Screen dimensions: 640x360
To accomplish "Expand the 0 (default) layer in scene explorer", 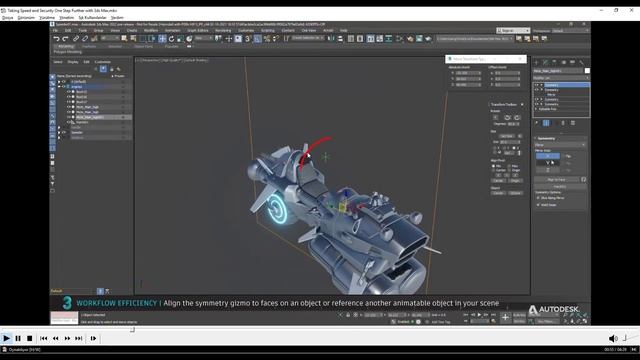I will [x=59, y=82].
